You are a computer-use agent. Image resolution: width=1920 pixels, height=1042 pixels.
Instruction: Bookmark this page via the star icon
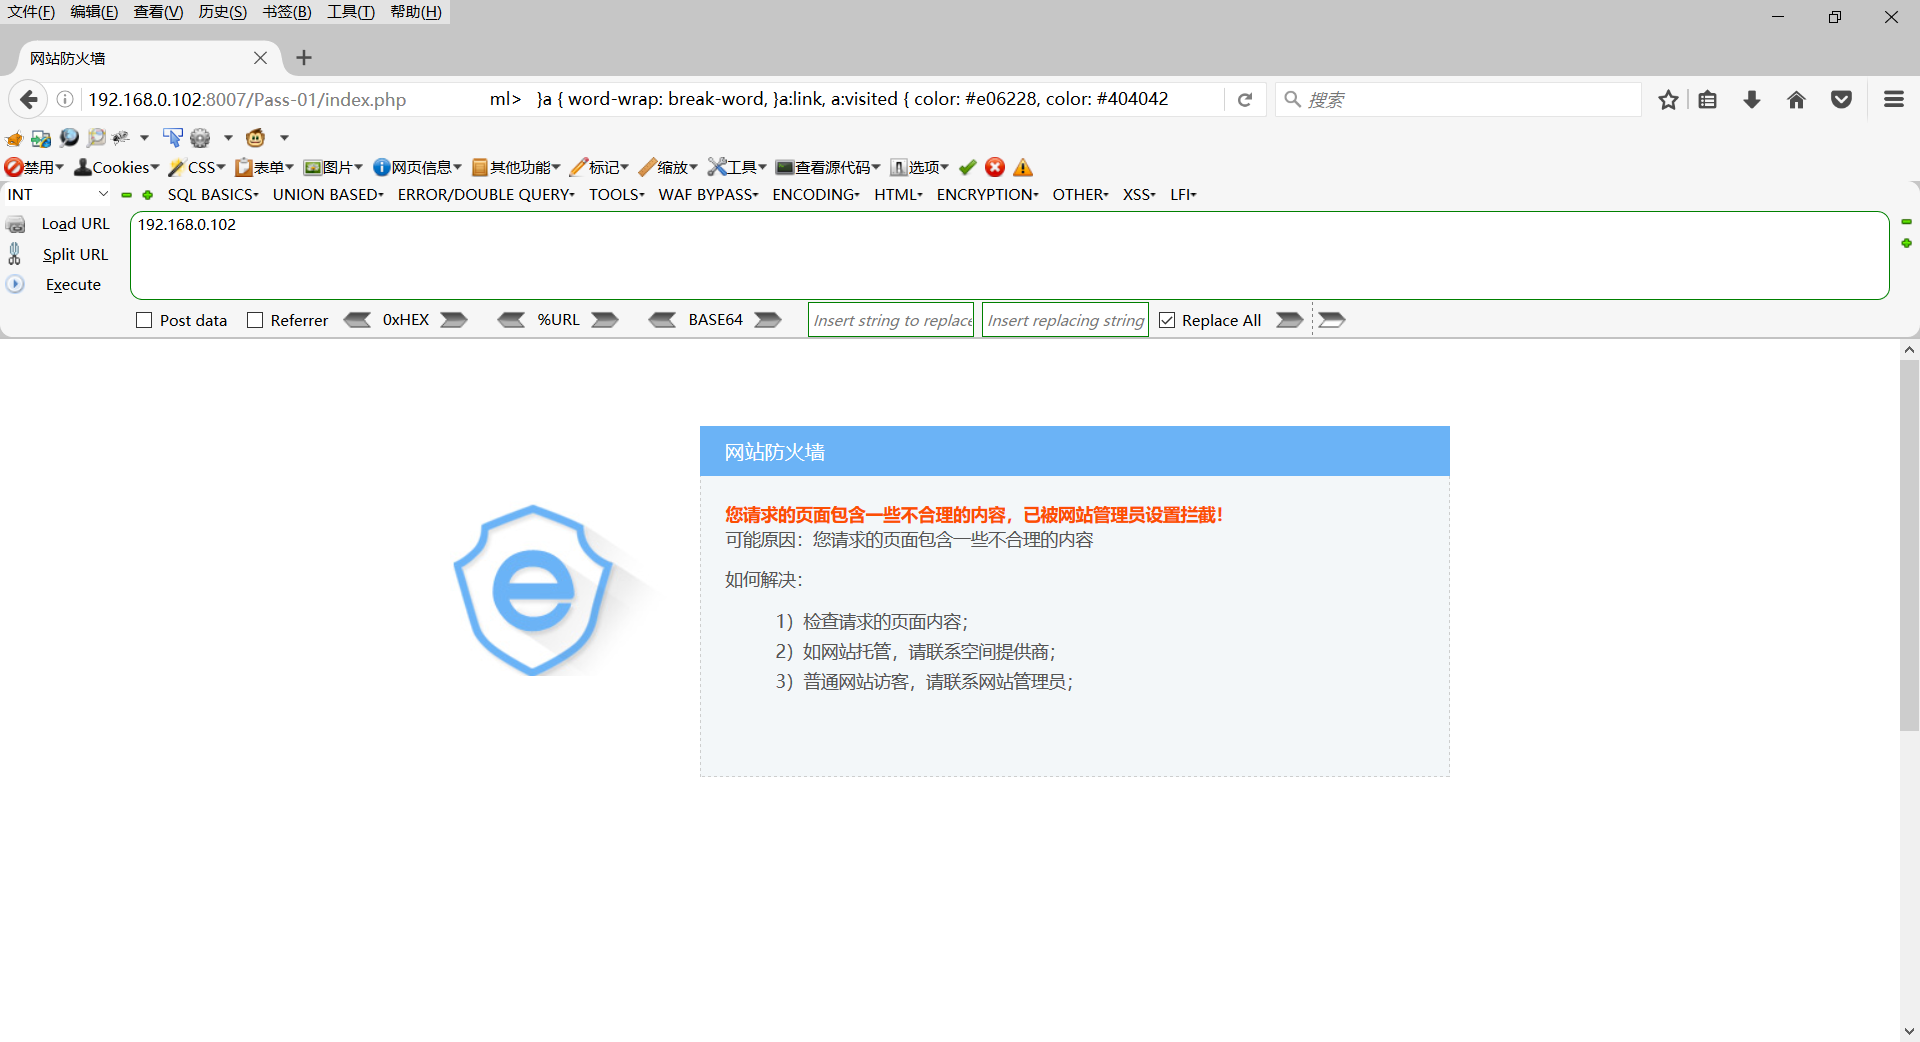pyautogui.click(x=1668, y=99)
